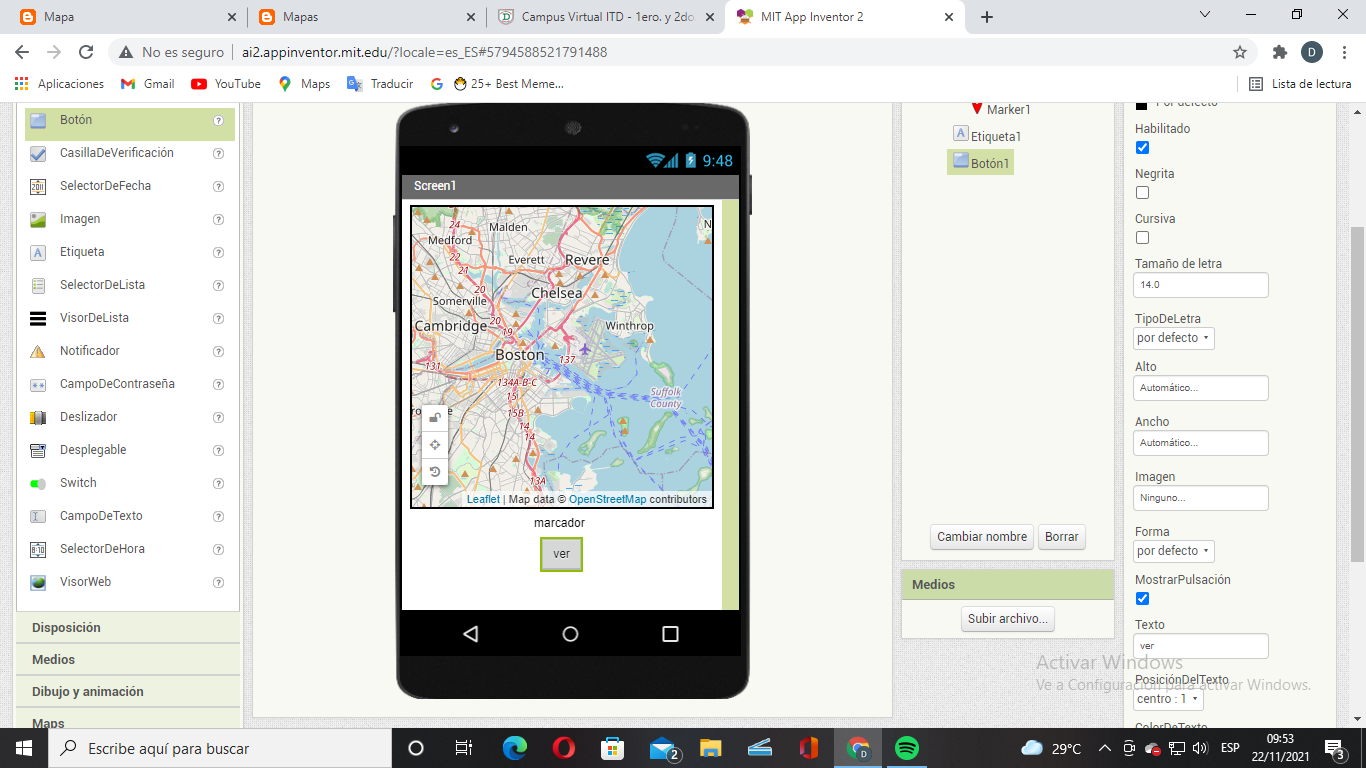
Task: Click the Imagen component icon
Action: pos(38,219)
